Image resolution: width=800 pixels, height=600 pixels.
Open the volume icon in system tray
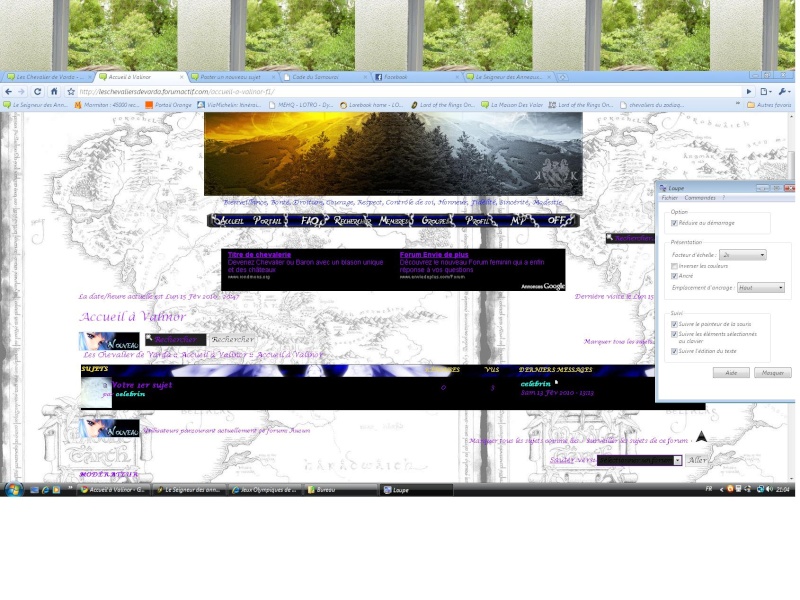tap(769, 489)
